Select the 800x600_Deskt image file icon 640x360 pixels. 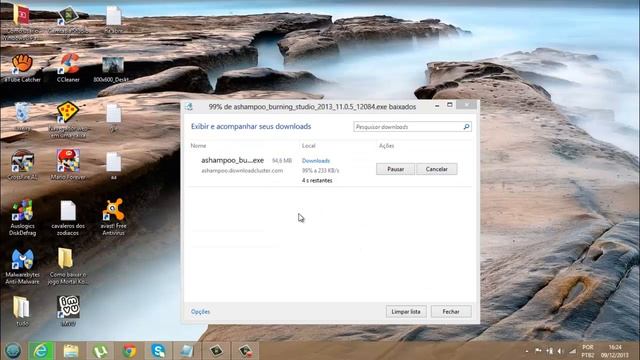tap(113, 69)
